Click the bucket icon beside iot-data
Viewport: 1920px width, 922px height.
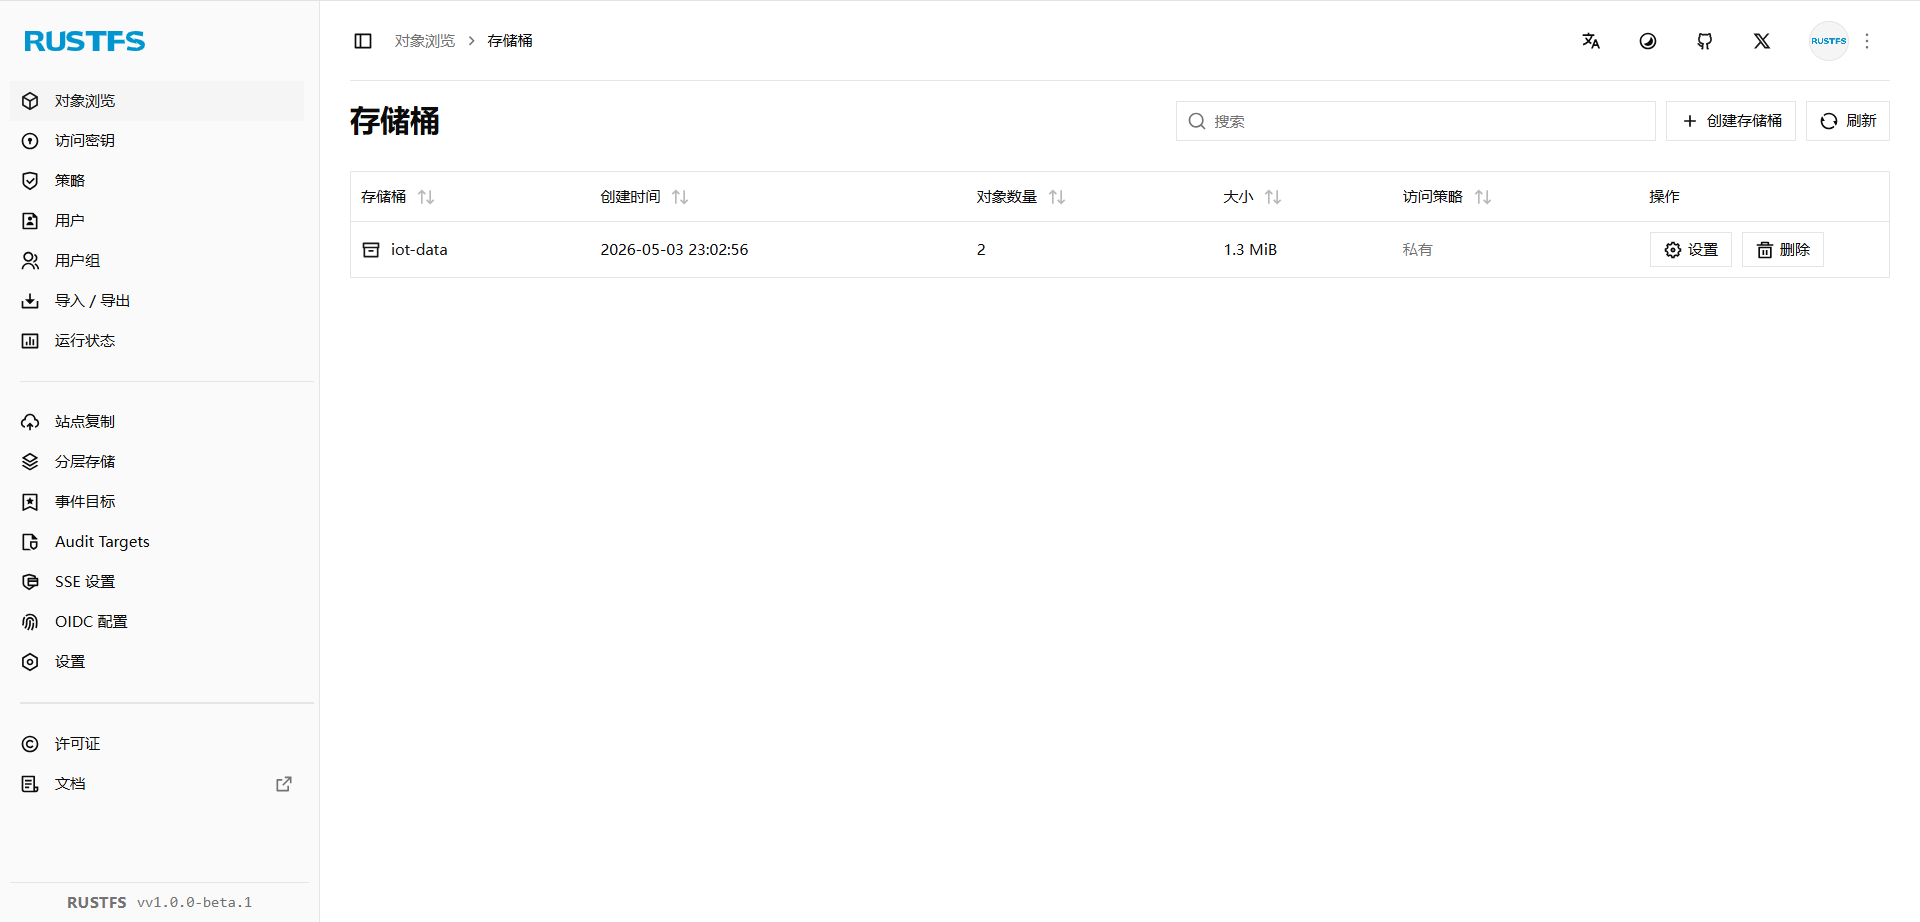tap(371, 250)
